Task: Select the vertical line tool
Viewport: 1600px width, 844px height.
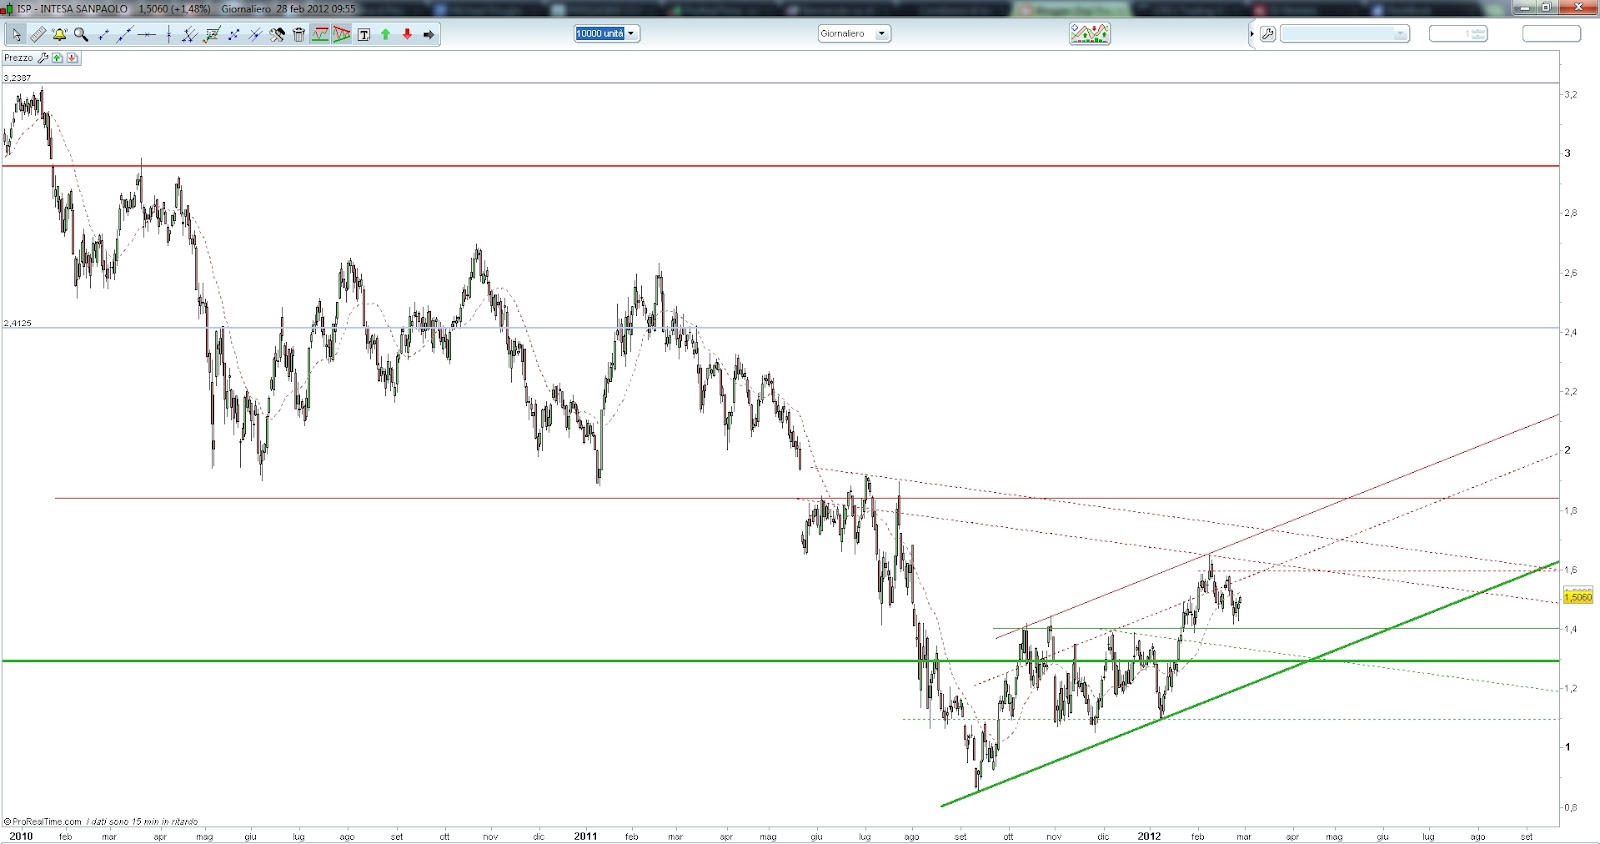Action: (169, 34)
